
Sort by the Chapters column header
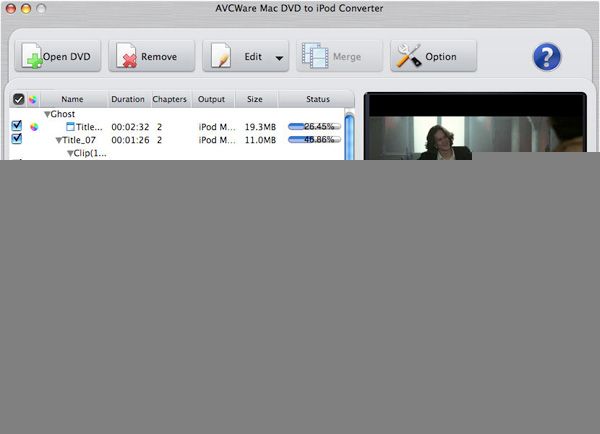coord(170,99)
